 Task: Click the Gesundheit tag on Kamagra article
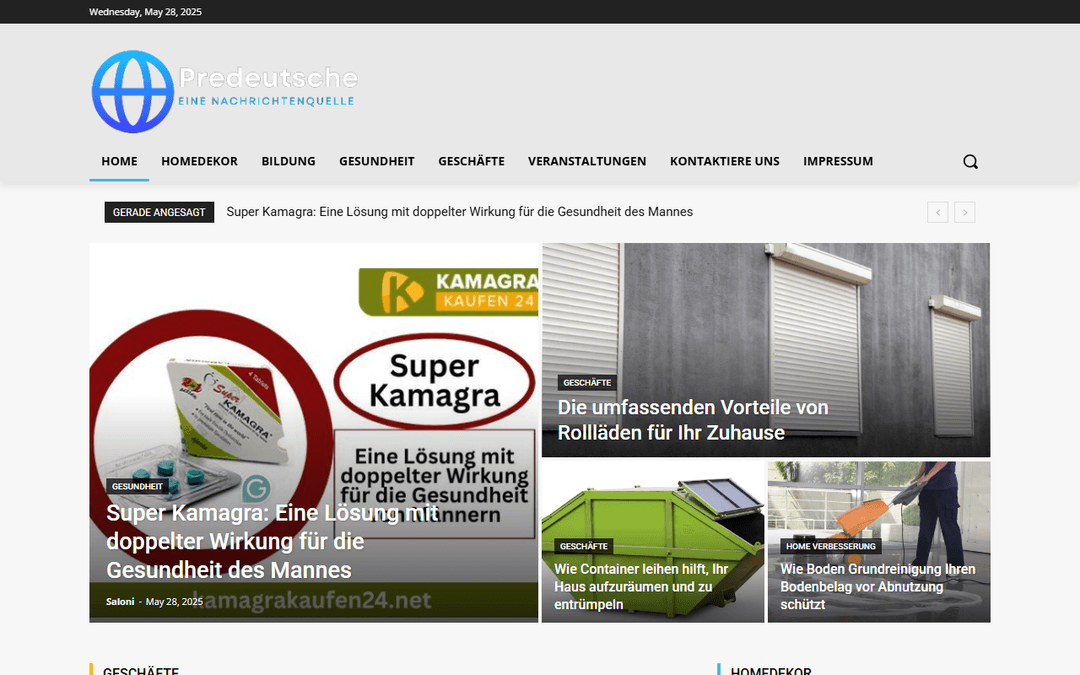point(137,486)
